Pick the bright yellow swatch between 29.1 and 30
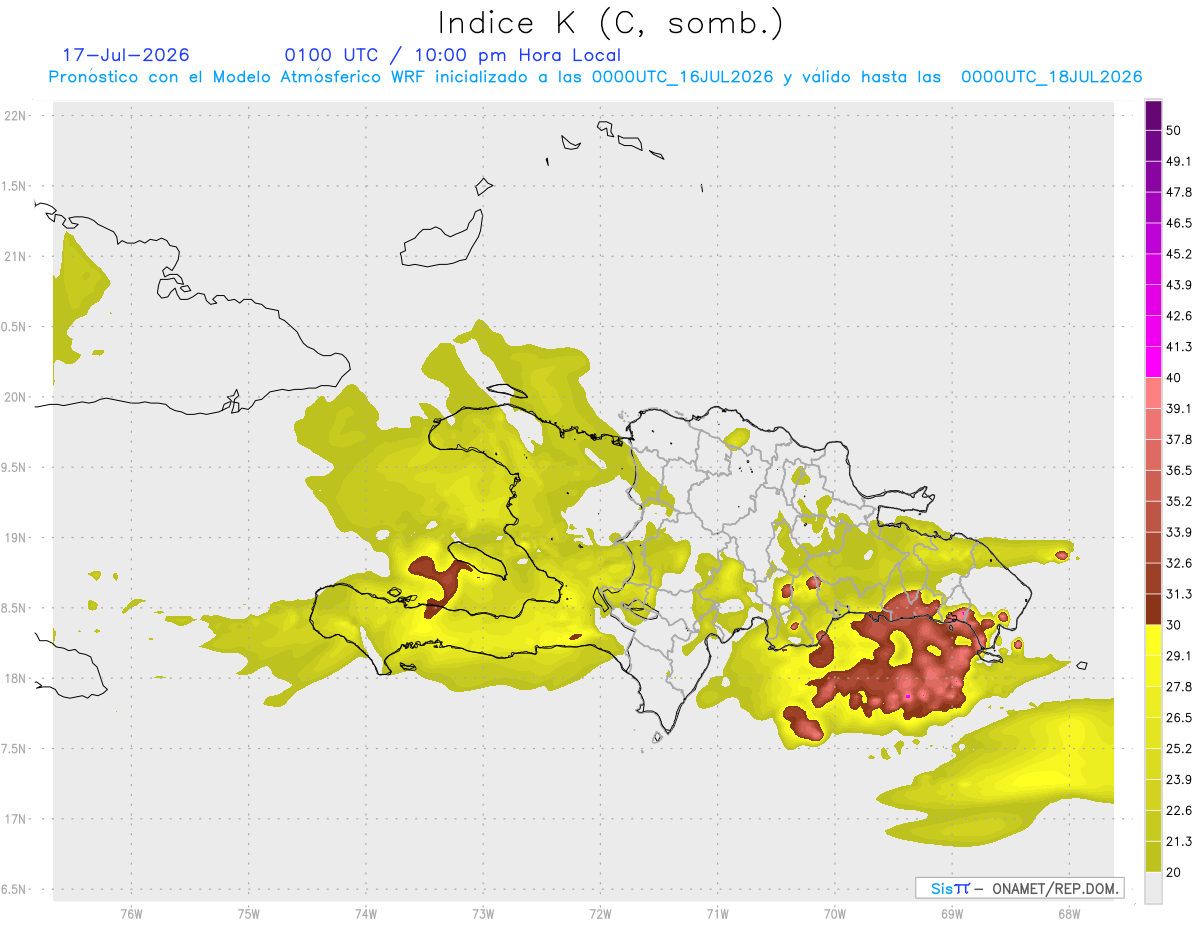This screenshot has width=1200, height=927. (1153, 640)
